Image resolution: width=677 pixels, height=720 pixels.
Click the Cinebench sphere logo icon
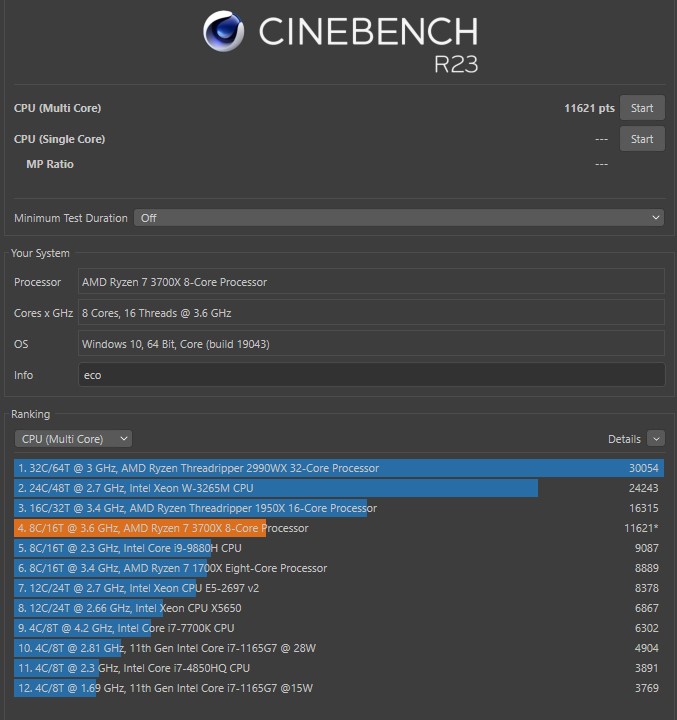(224, 31)
